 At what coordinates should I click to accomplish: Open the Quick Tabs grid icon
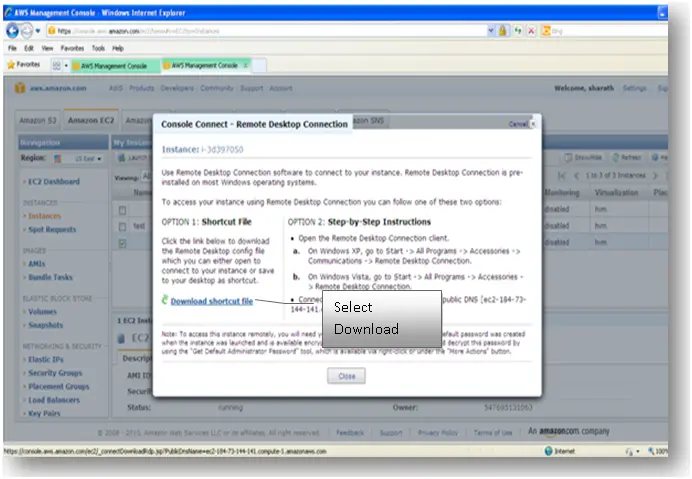click(x=56, y=65)
